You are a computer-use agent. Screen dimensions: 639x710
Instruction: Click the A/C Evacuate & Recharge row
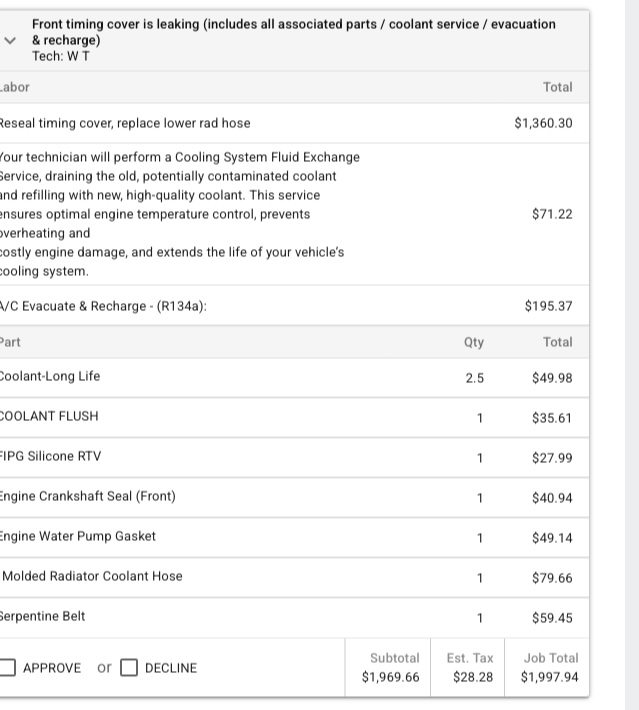(104, 306)
